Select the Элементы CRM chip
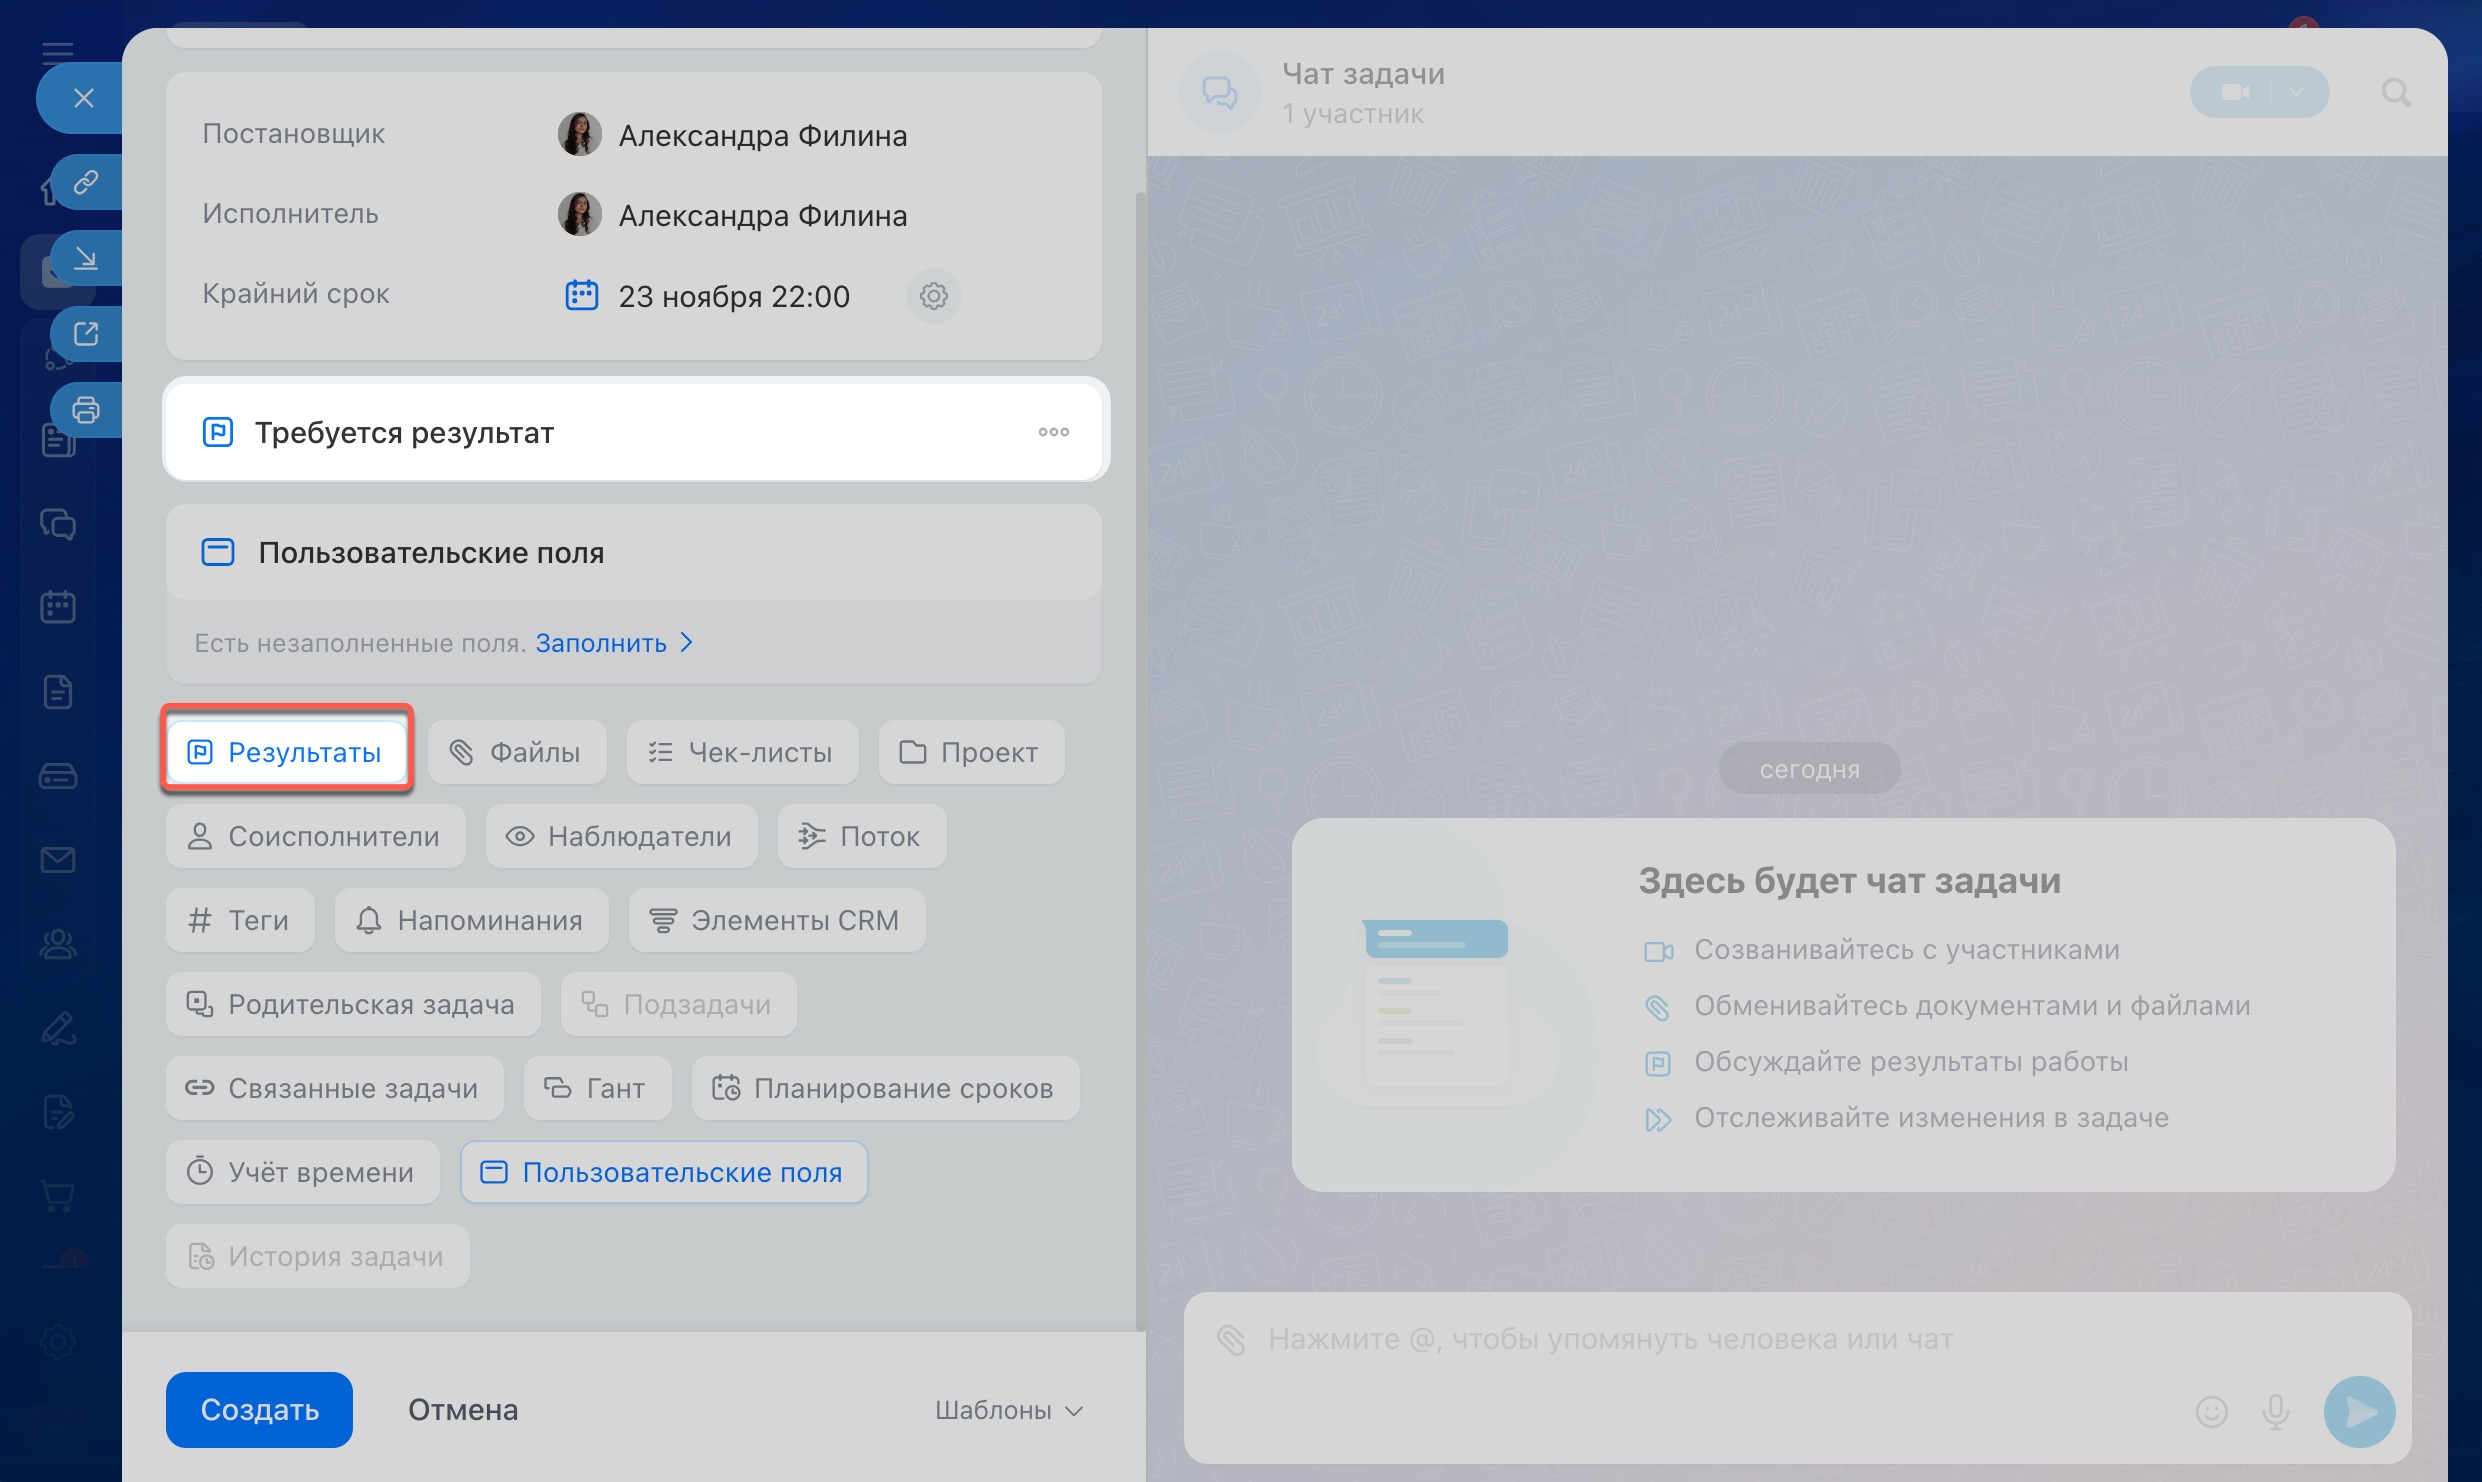This screenshot has width=2482, height=1482. click(x=776, y=920)
